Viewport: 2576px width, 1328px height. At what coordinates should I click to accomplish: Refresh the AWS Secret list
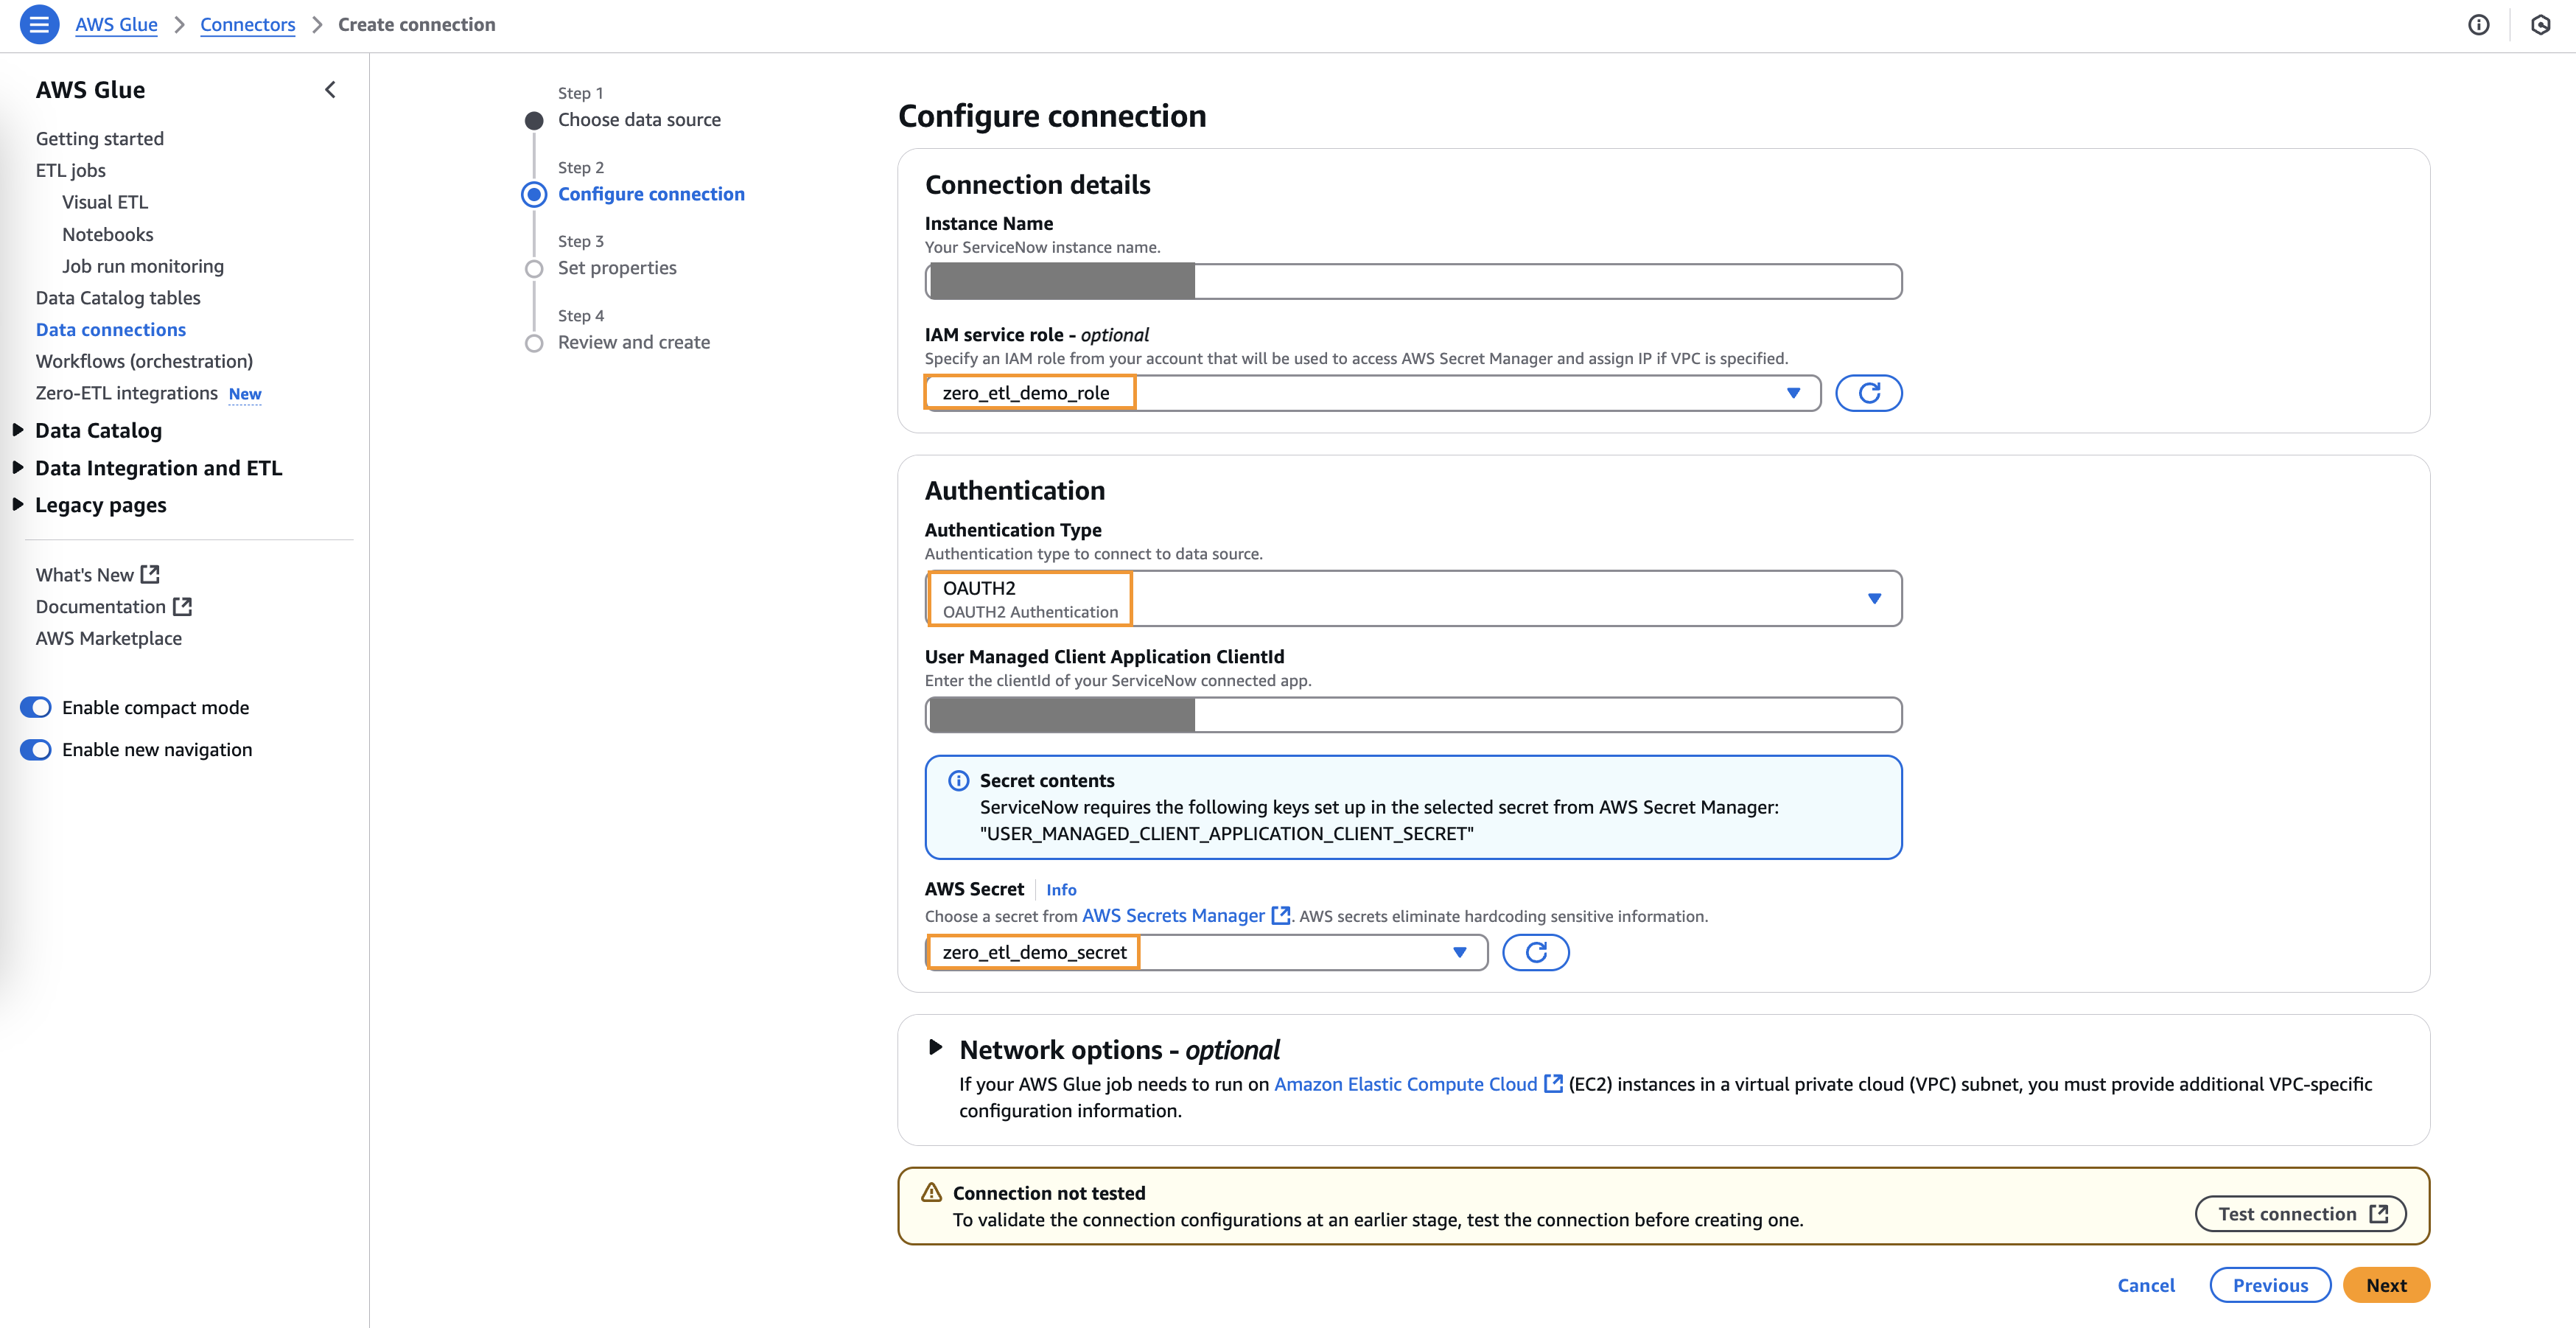[1535, 952]
